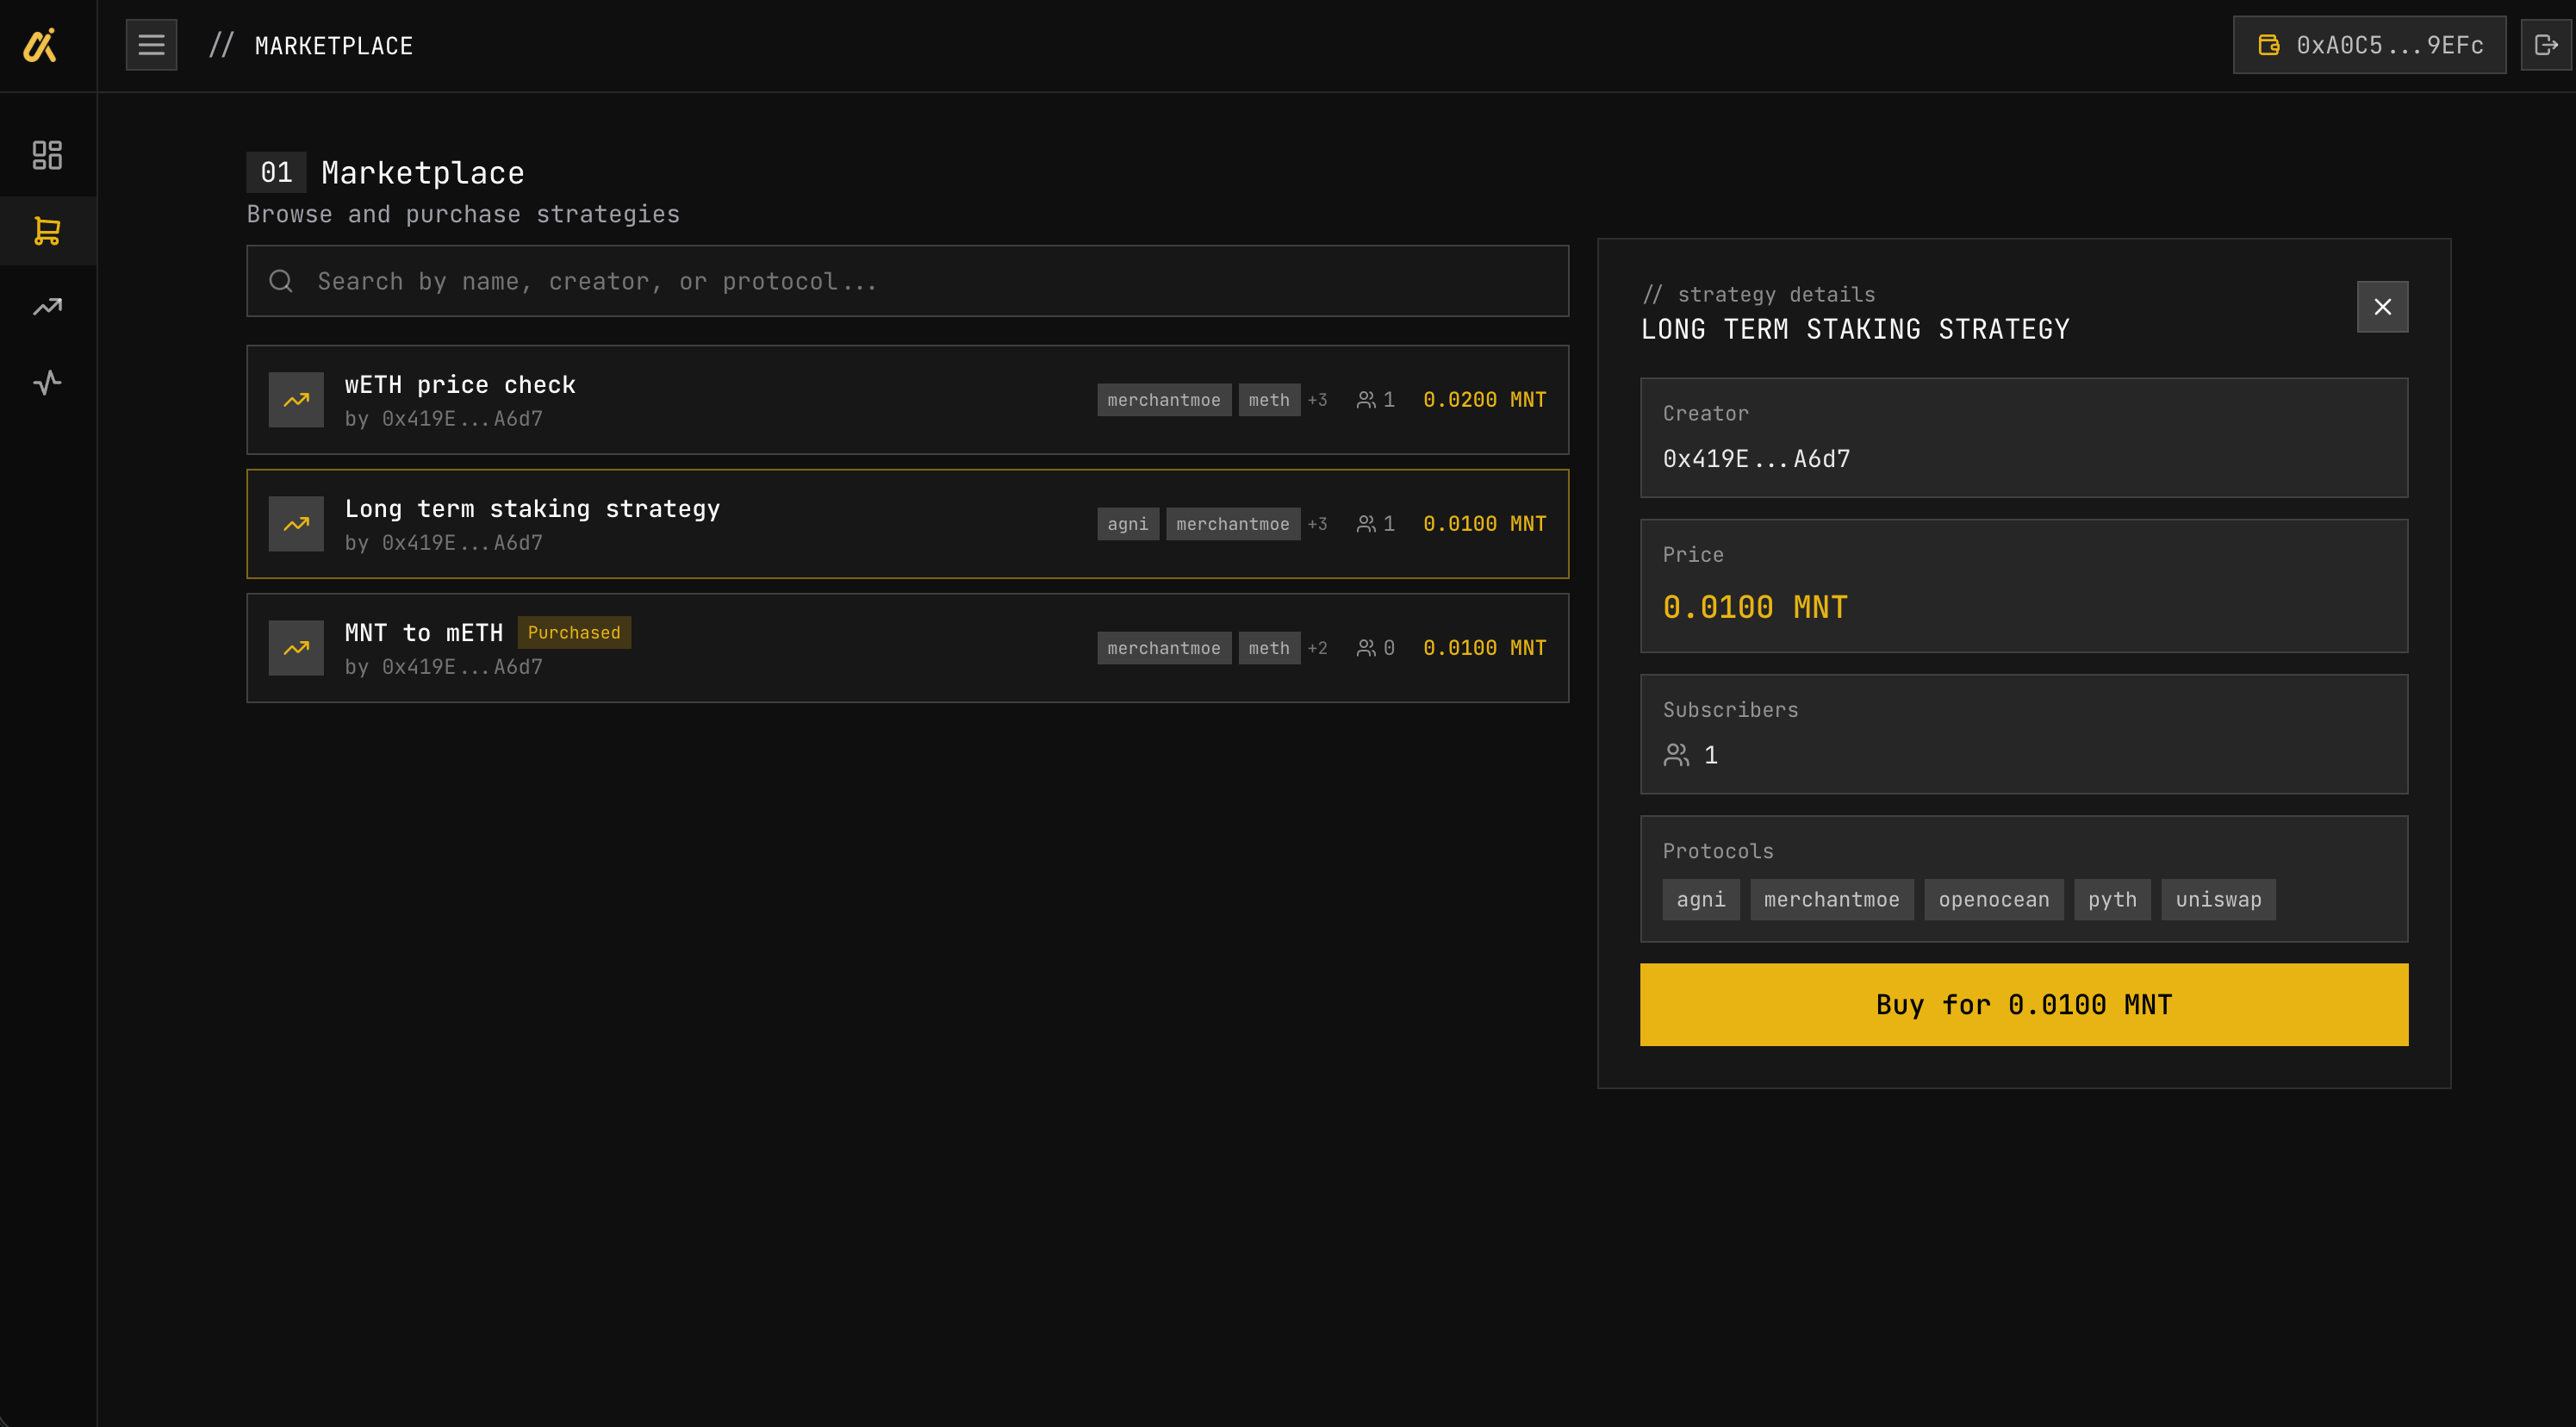Open the trending chart sidebar icon
2576x1427 pixels.
coord(47,307)
